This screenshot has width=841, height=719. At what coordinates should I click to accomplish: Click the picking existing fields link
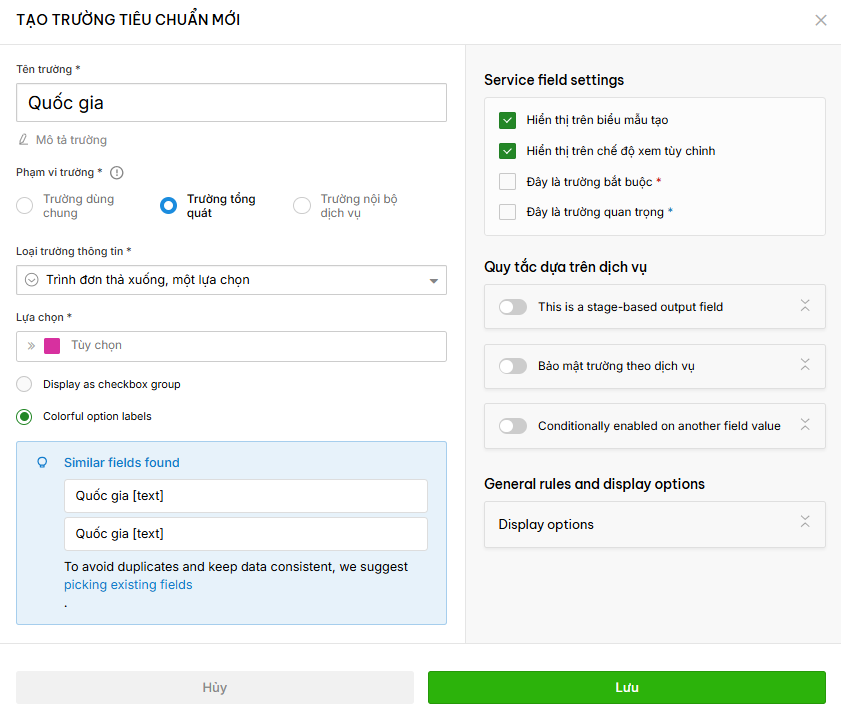pyautogui.click(x=128, y=584)
